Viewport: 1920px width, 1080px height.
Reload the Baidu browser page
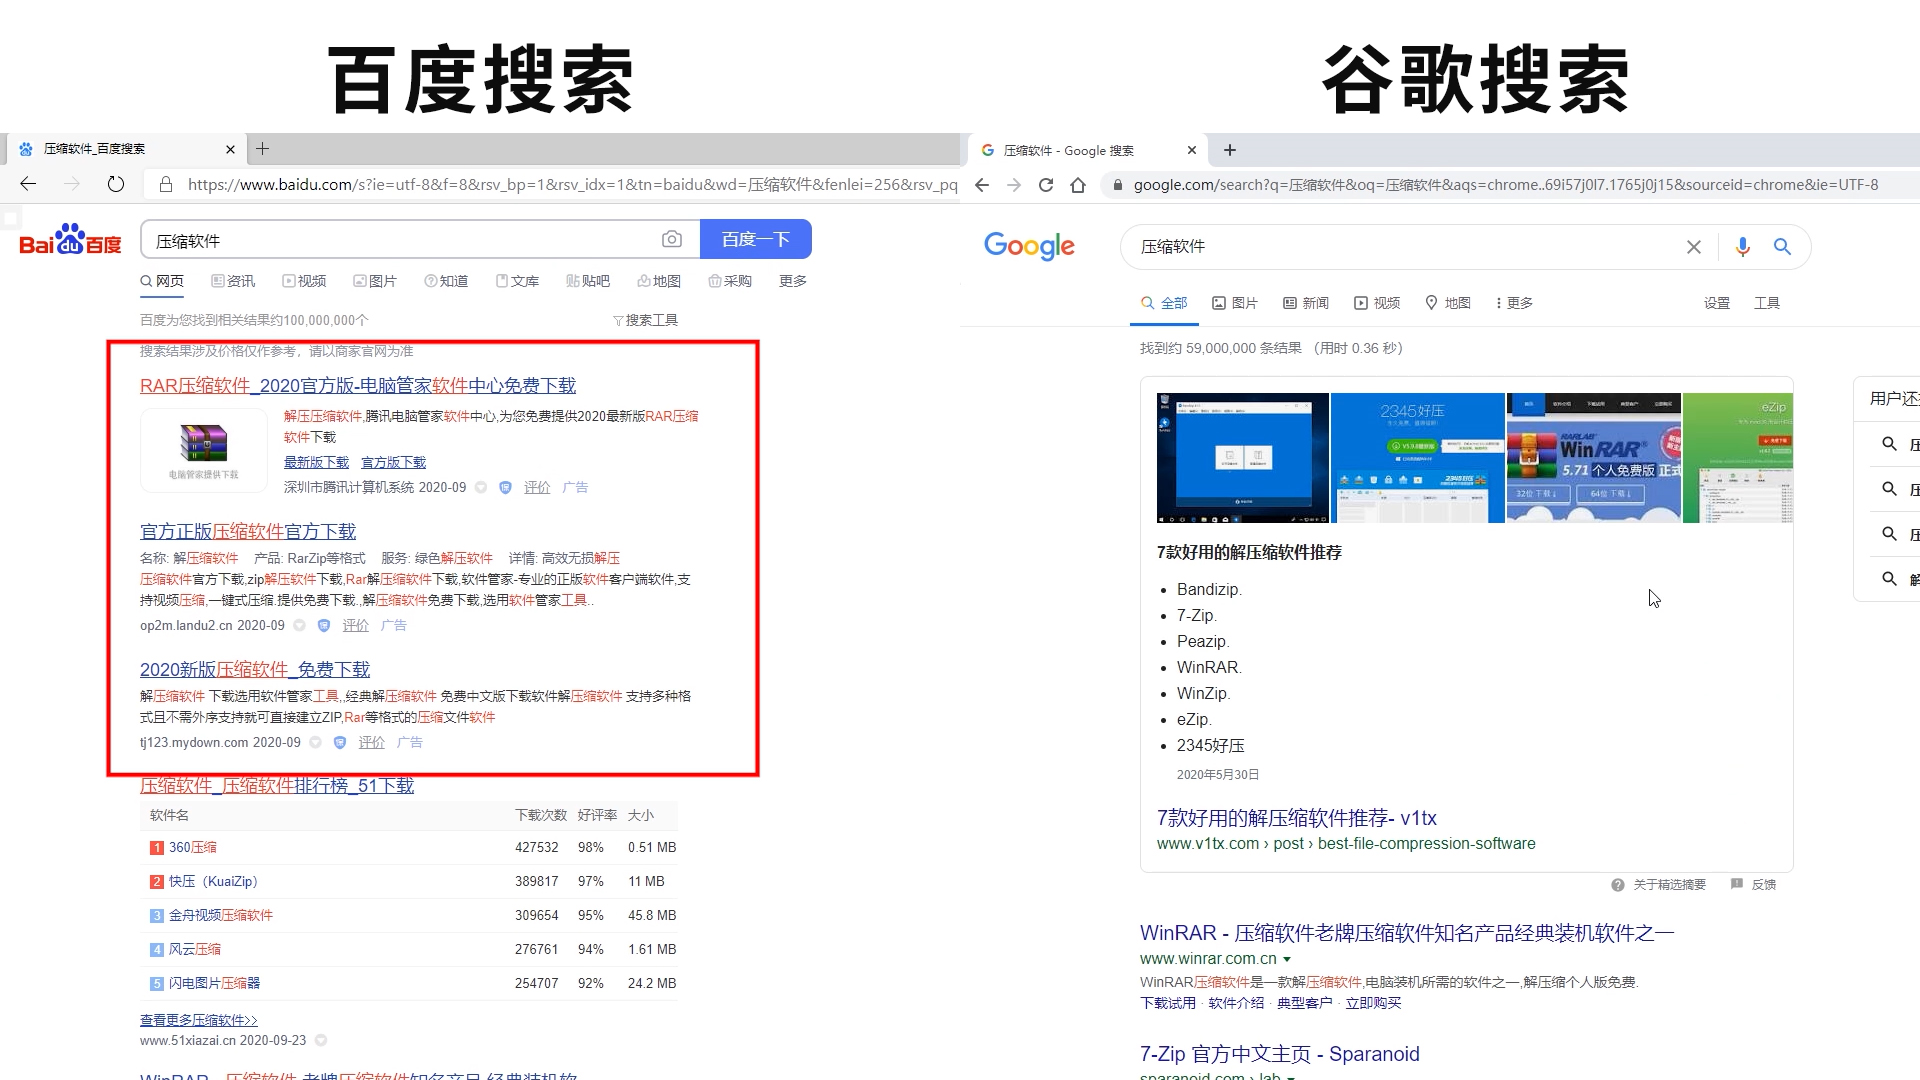pyautogui.click(x=116, y=184)
